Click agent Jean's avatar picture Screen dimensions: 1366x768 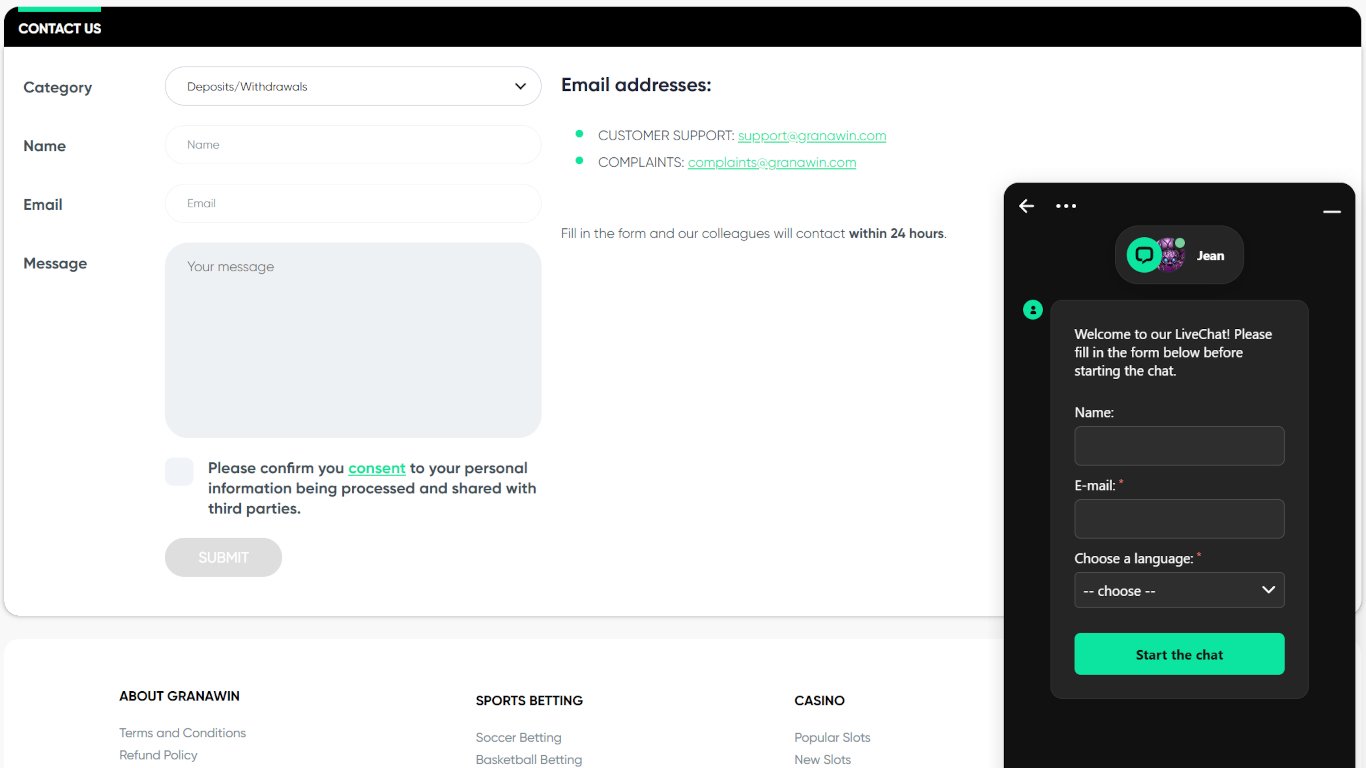click(1171, 256)
